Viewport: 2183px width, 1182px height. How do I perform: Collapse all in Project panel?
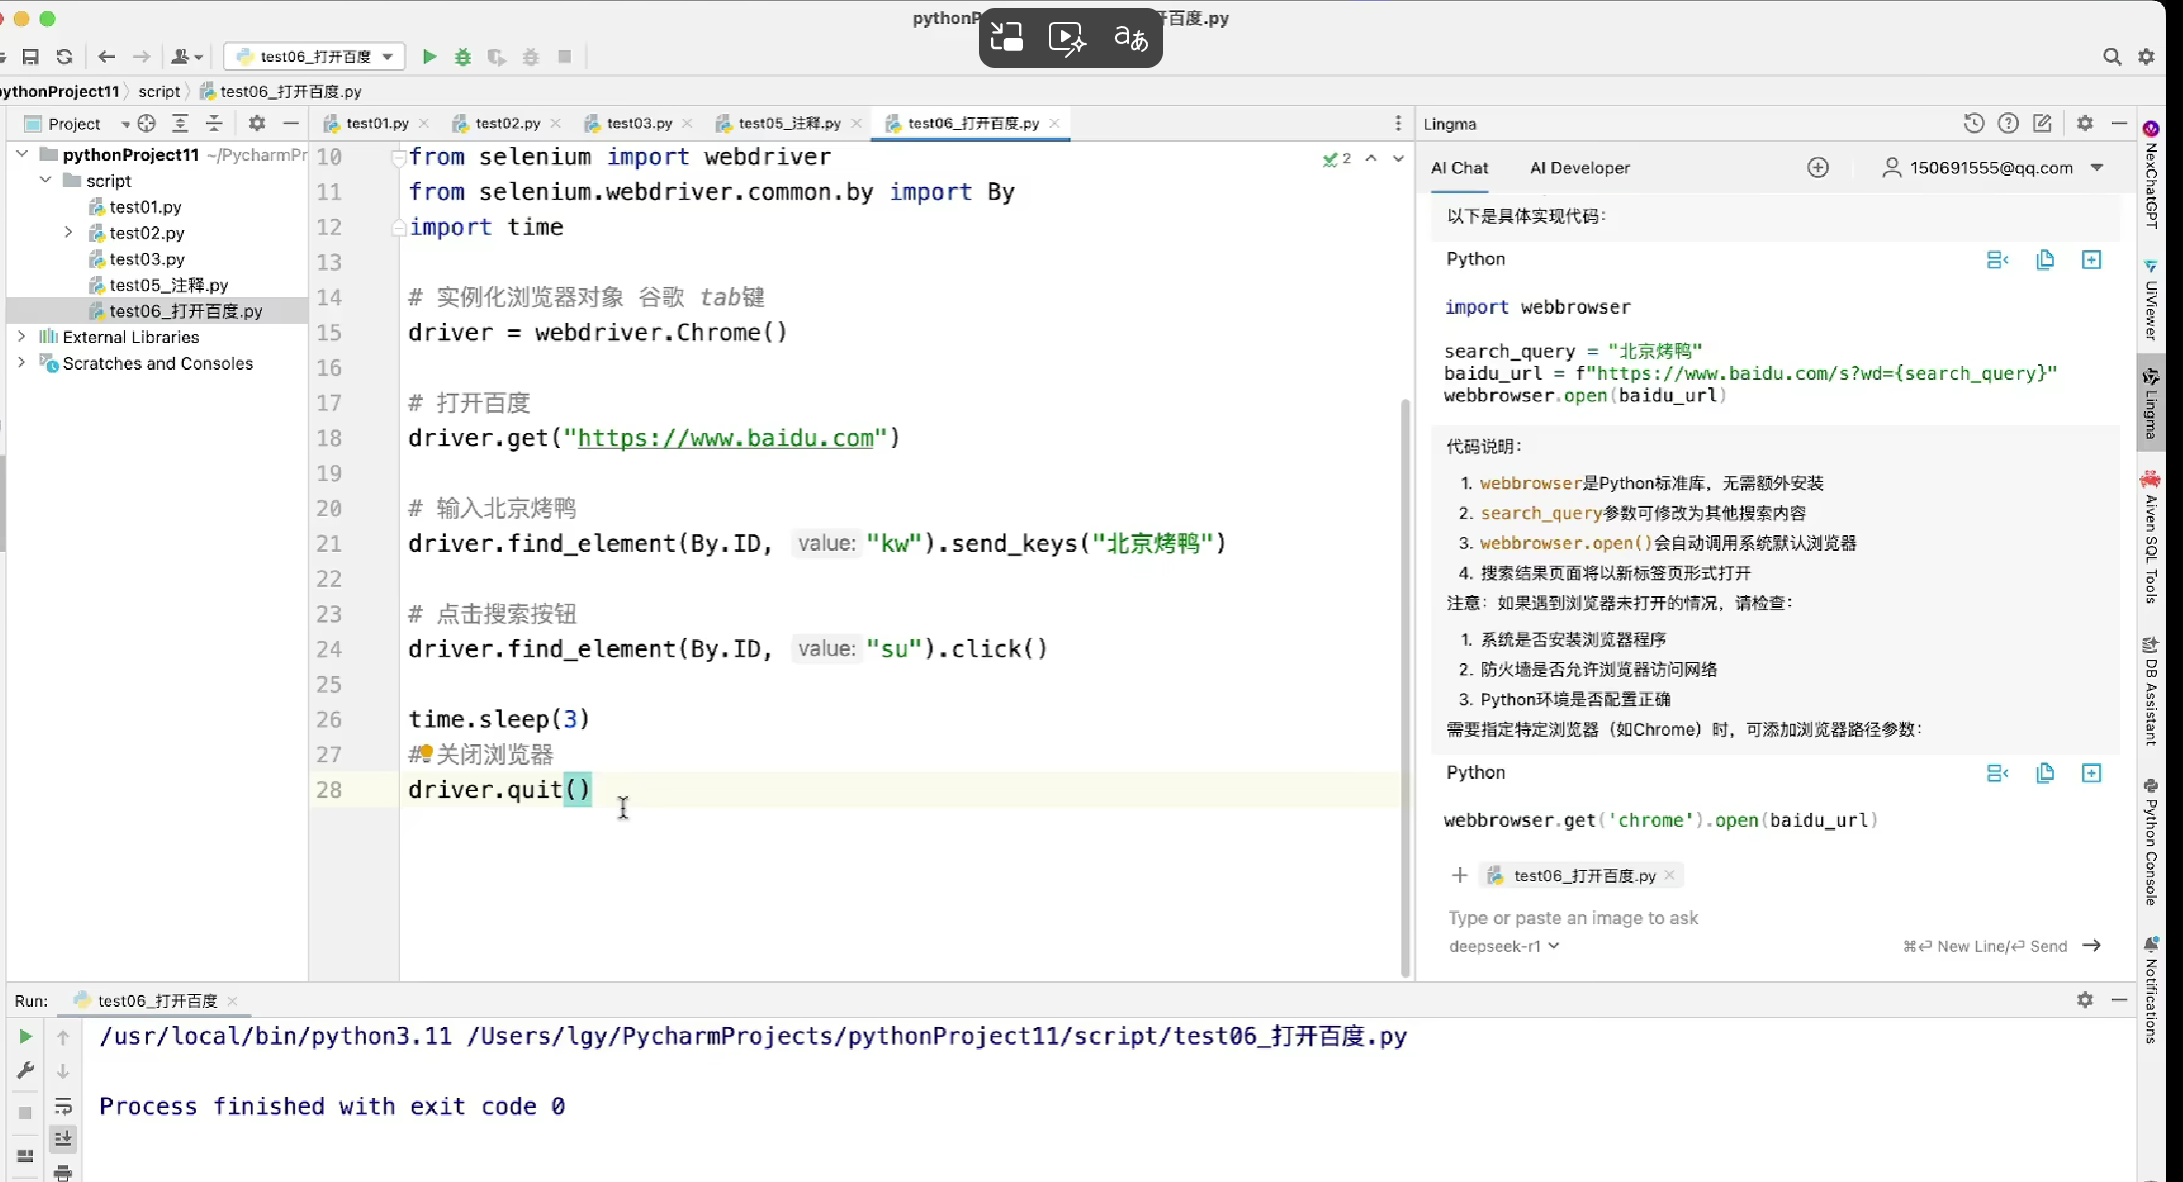(x=214, y=123)
